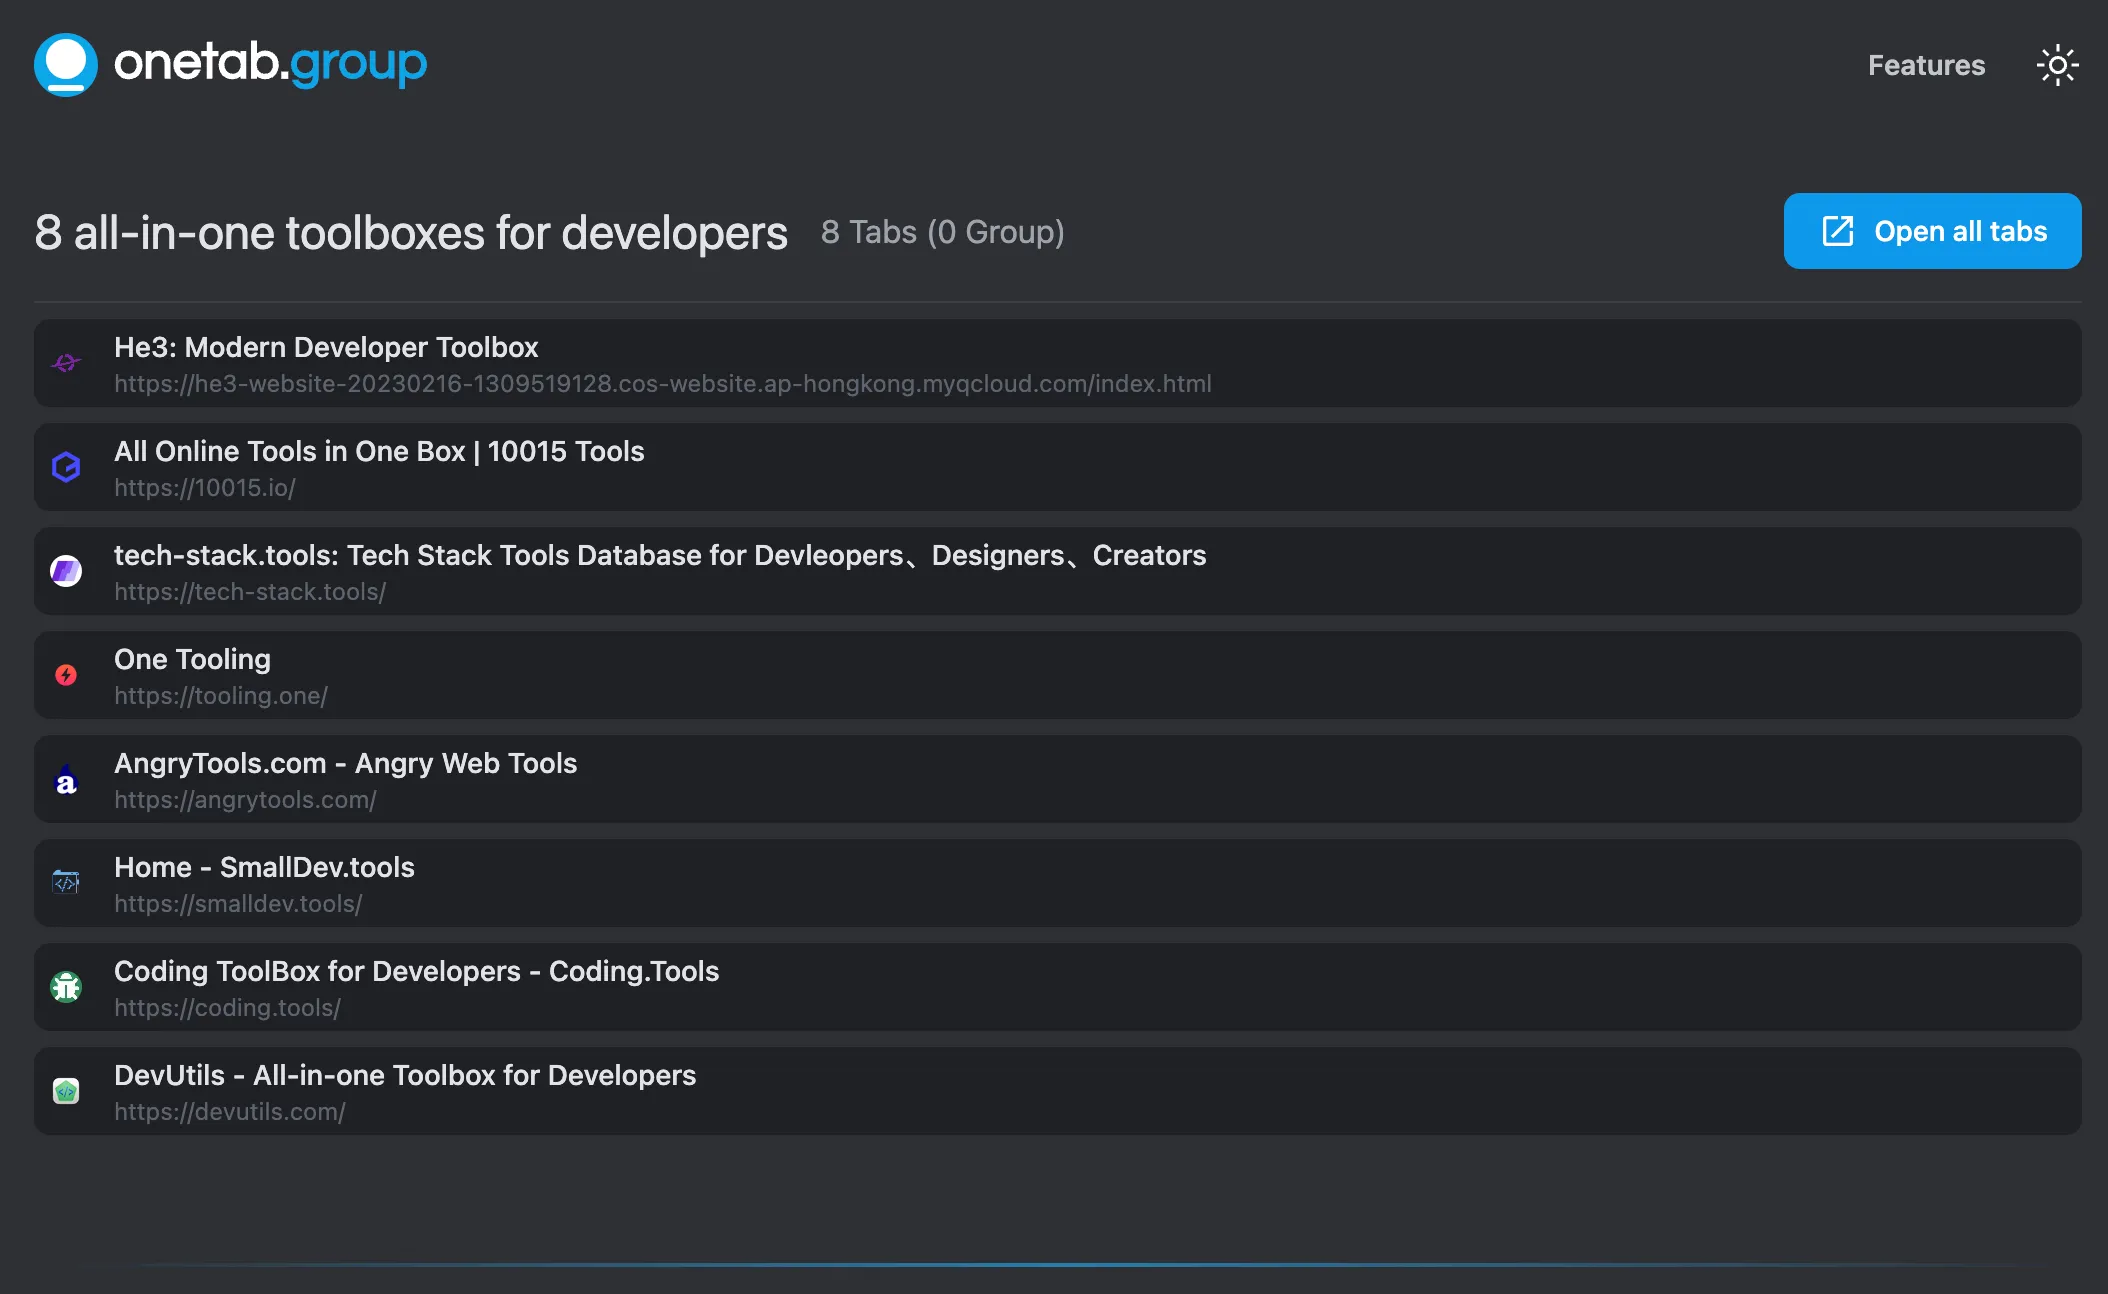Image resolution: width=2108 pixels, height=1294 pixels.
Task: Click the 10015 Tools hexagon favicon
Action: point(66,467)
